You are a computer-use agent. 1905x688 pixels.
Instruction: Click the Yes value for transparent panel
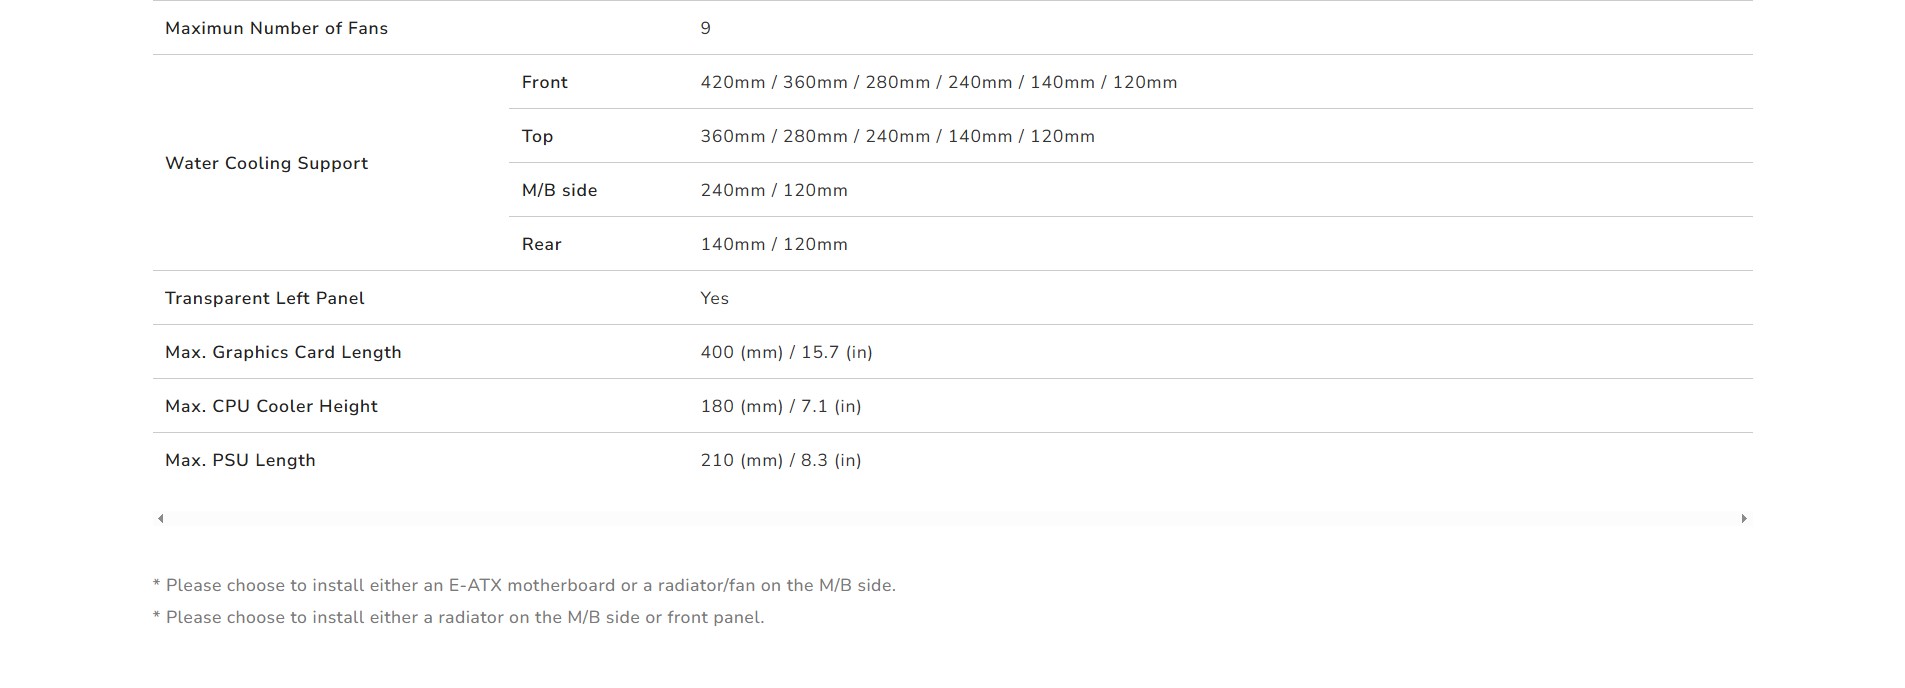pos(714,298)
